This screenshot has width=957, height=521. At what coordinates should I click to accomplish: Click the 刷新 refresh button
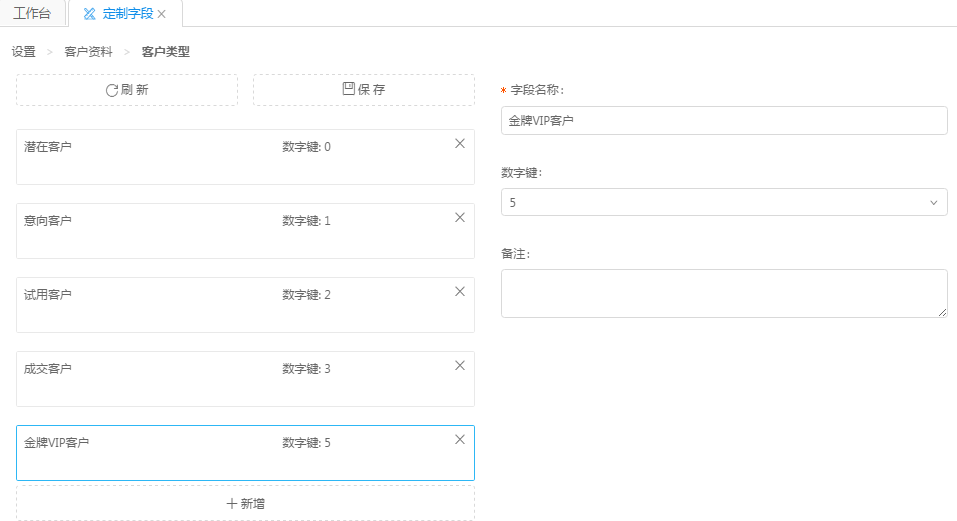pos(127,90)
